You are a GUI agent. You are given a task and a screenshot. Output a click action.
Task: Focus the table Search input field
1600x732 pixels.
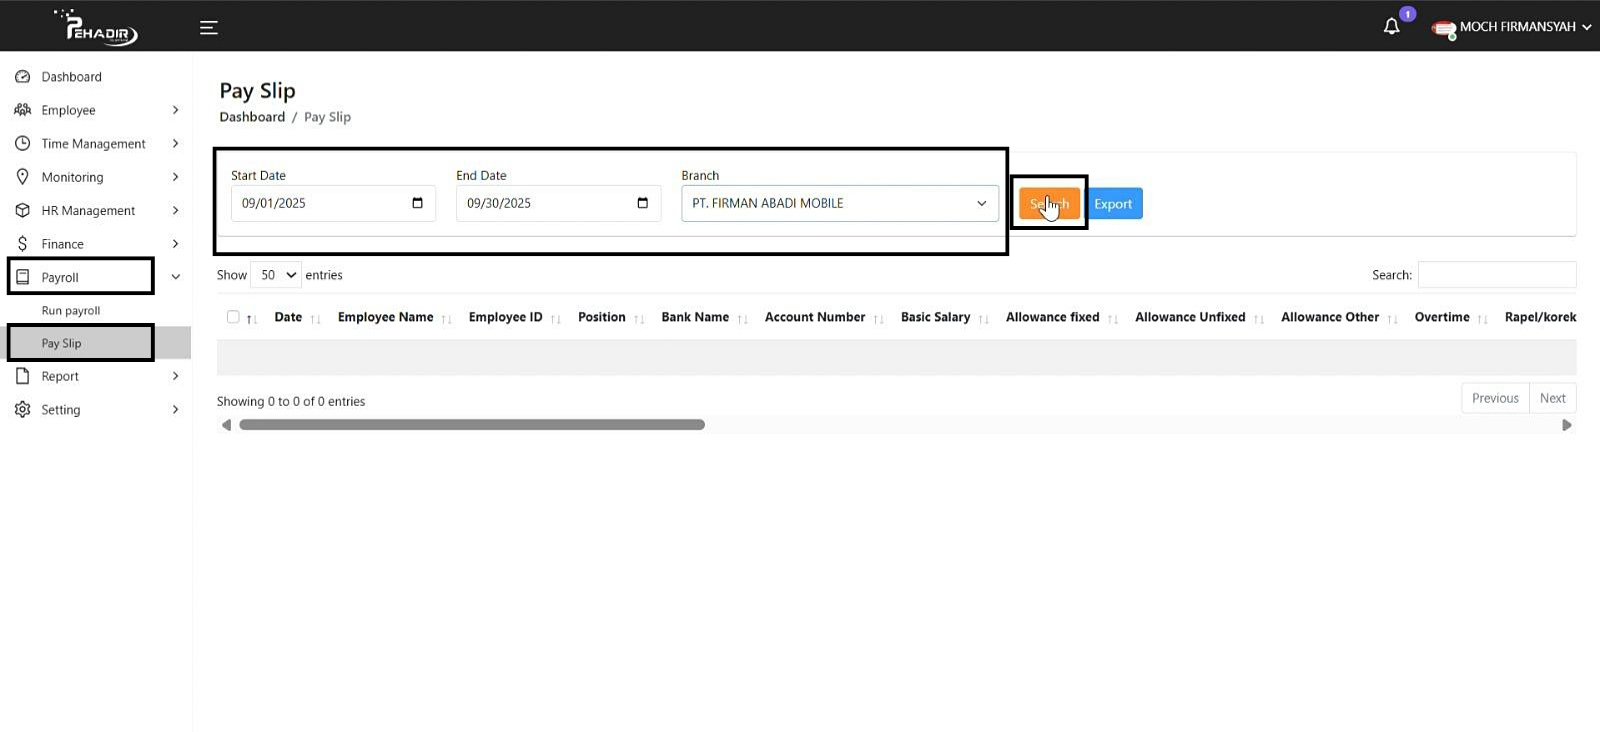1496,275
